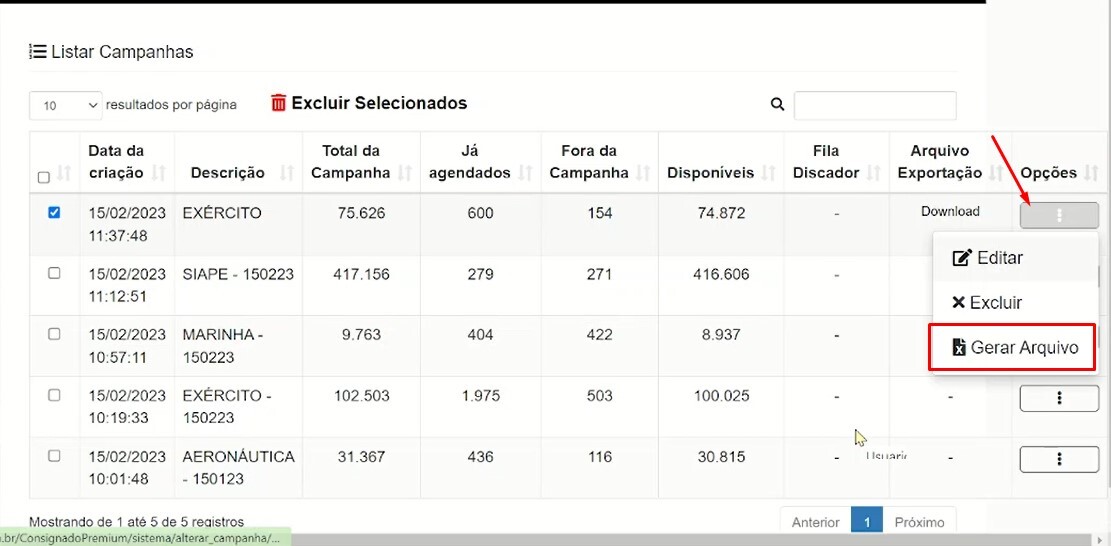Collapse the open options menu button for EXÉRCITO

click(1059, 215)
